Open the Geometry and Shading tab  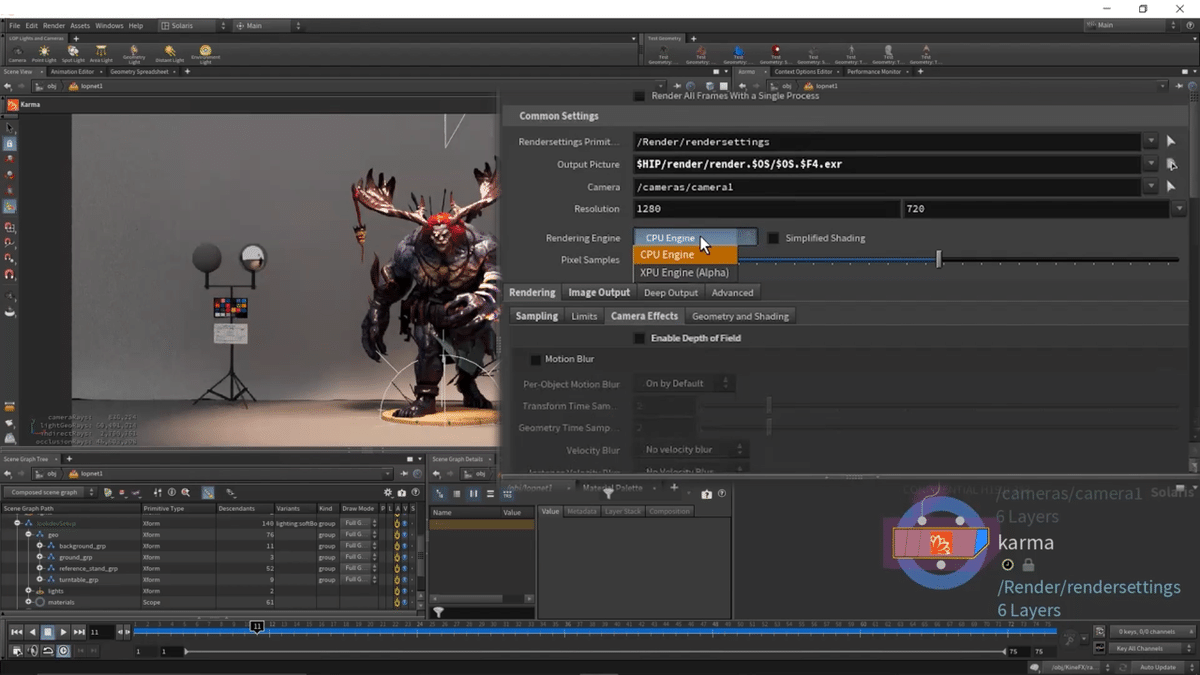pyautogui.click(x=740, y=316)
